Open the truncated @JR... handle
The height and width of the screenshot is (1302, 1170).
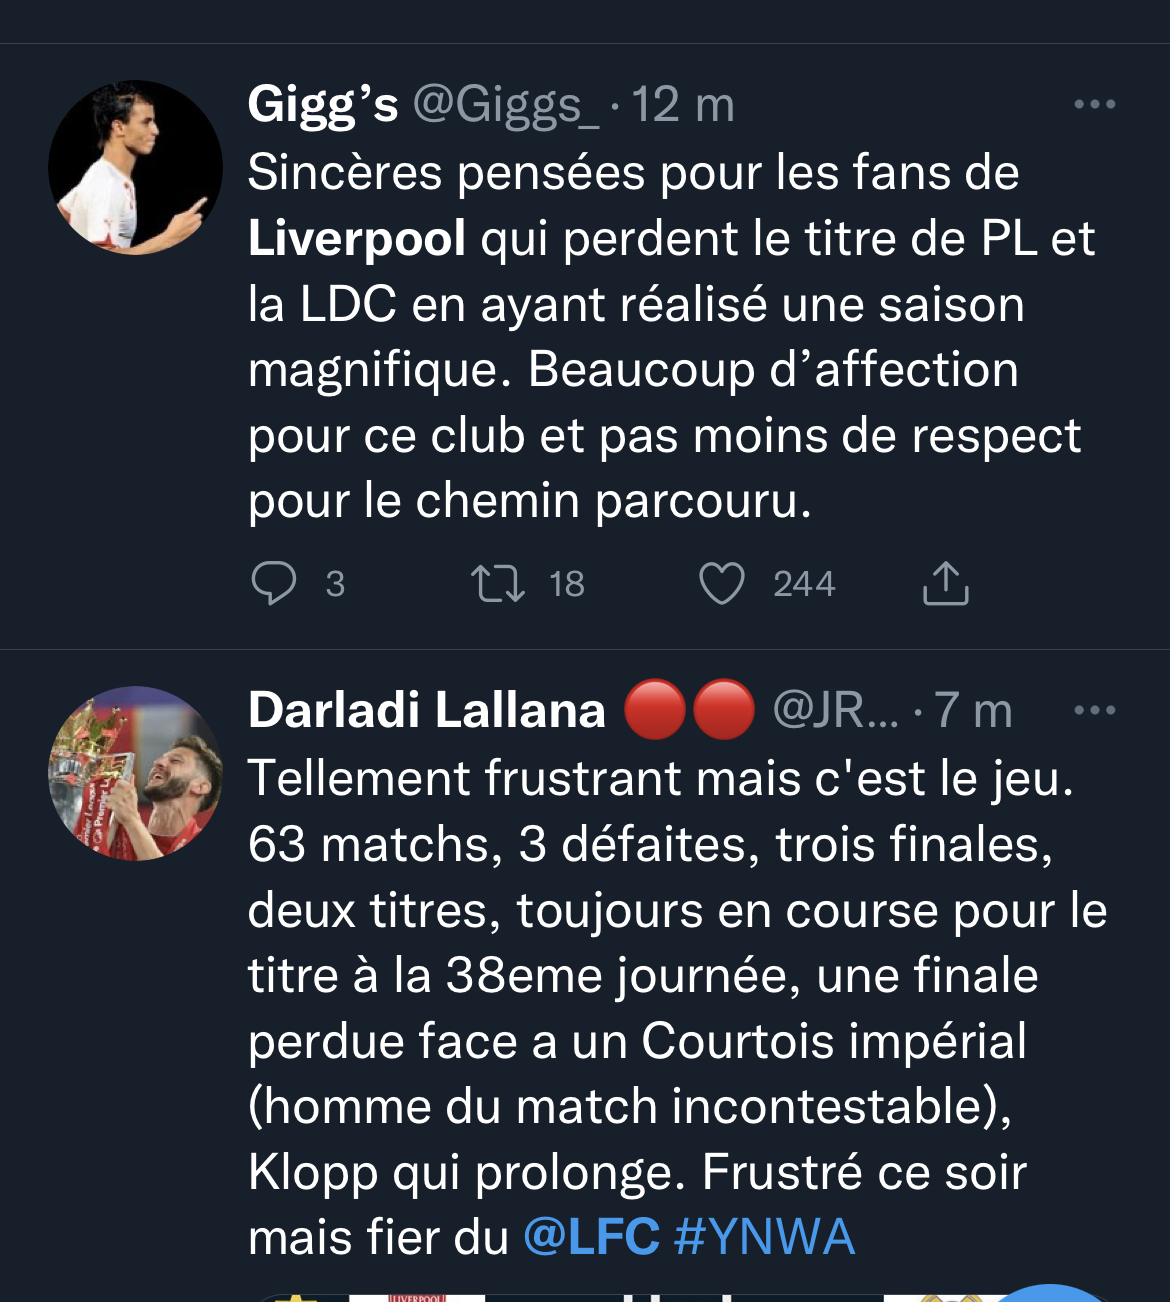tap(836, 711)
